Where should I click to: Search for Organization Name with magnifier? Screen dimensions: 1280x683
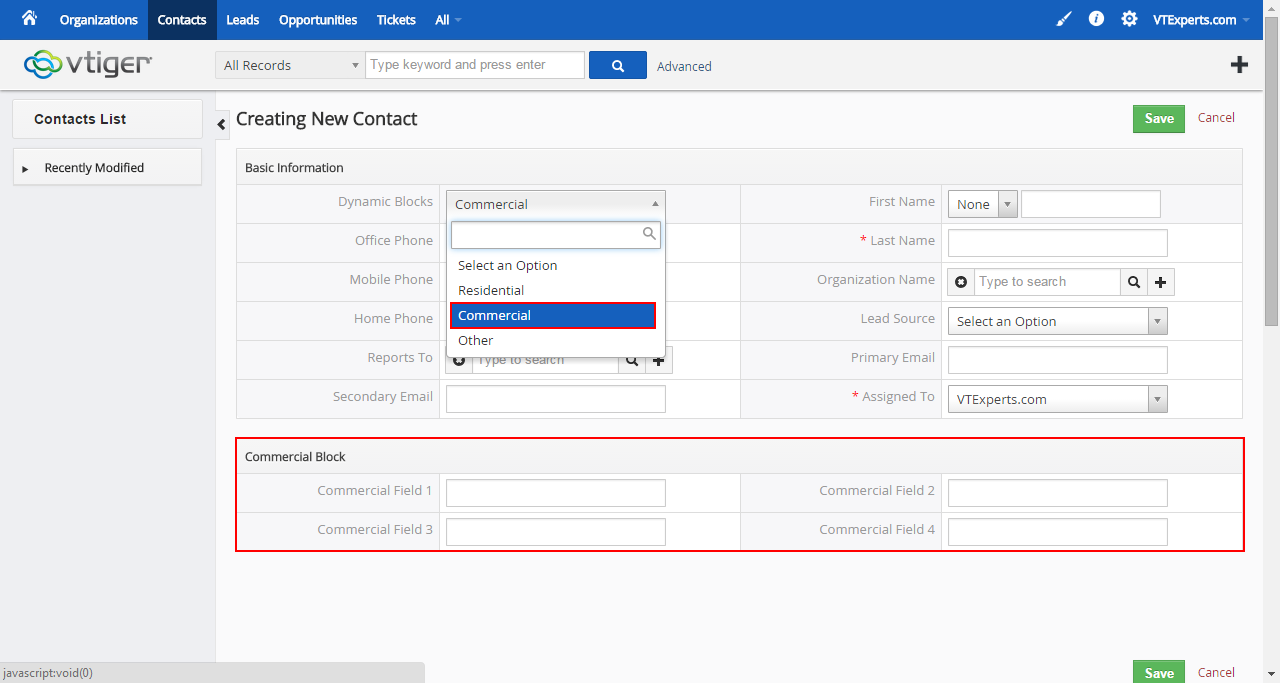[x=1133, y=282]
